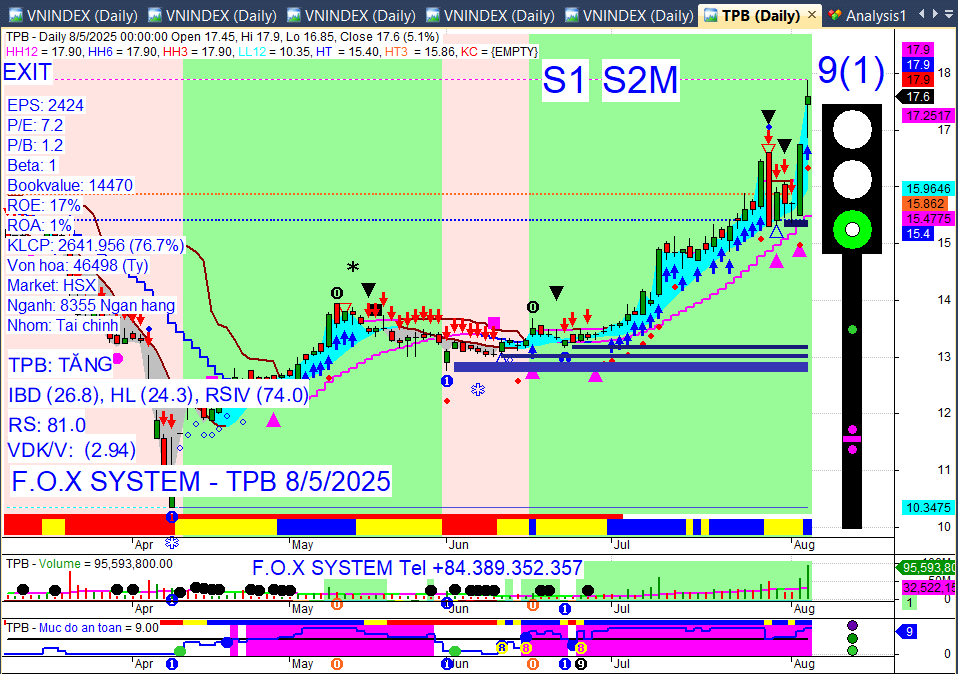The width and height of the screenshot is (958, 674).
Task: Click the blue snowflake icon on the price chart near June
Action: point(478,389)
